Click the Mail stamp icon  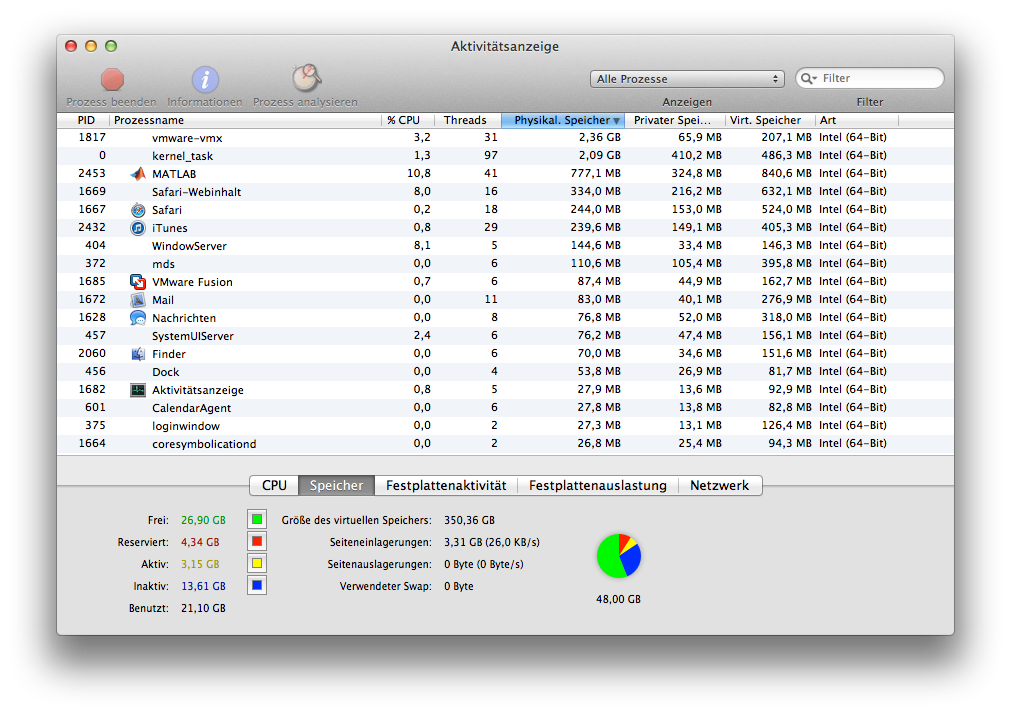pyautogui.click(x=138, y=300)
